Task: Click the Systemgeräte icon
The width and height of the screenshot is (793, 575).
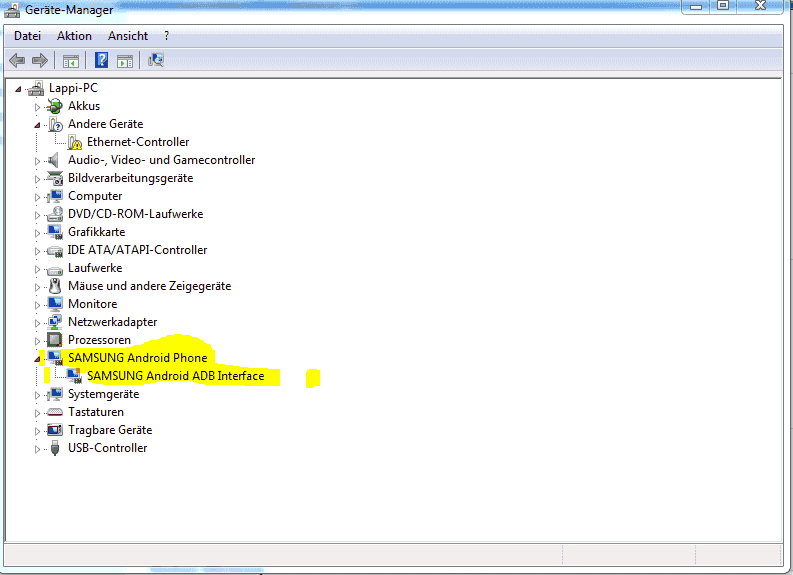Action: (x=55, y=394)
